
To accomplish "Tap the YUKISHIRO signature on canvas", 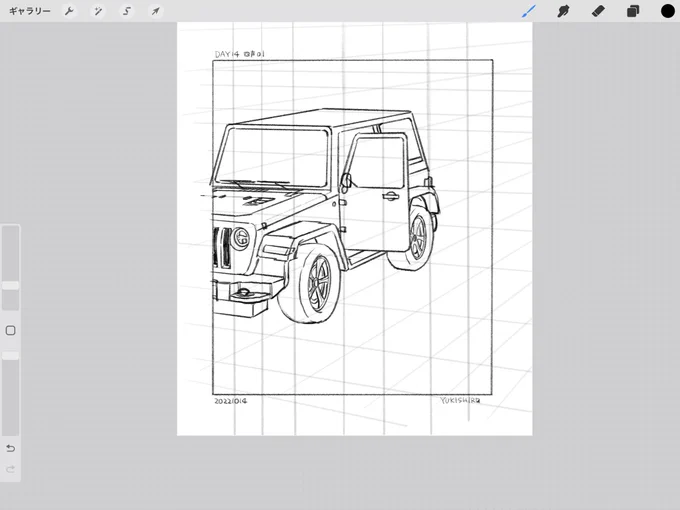I will click(460, 400).
